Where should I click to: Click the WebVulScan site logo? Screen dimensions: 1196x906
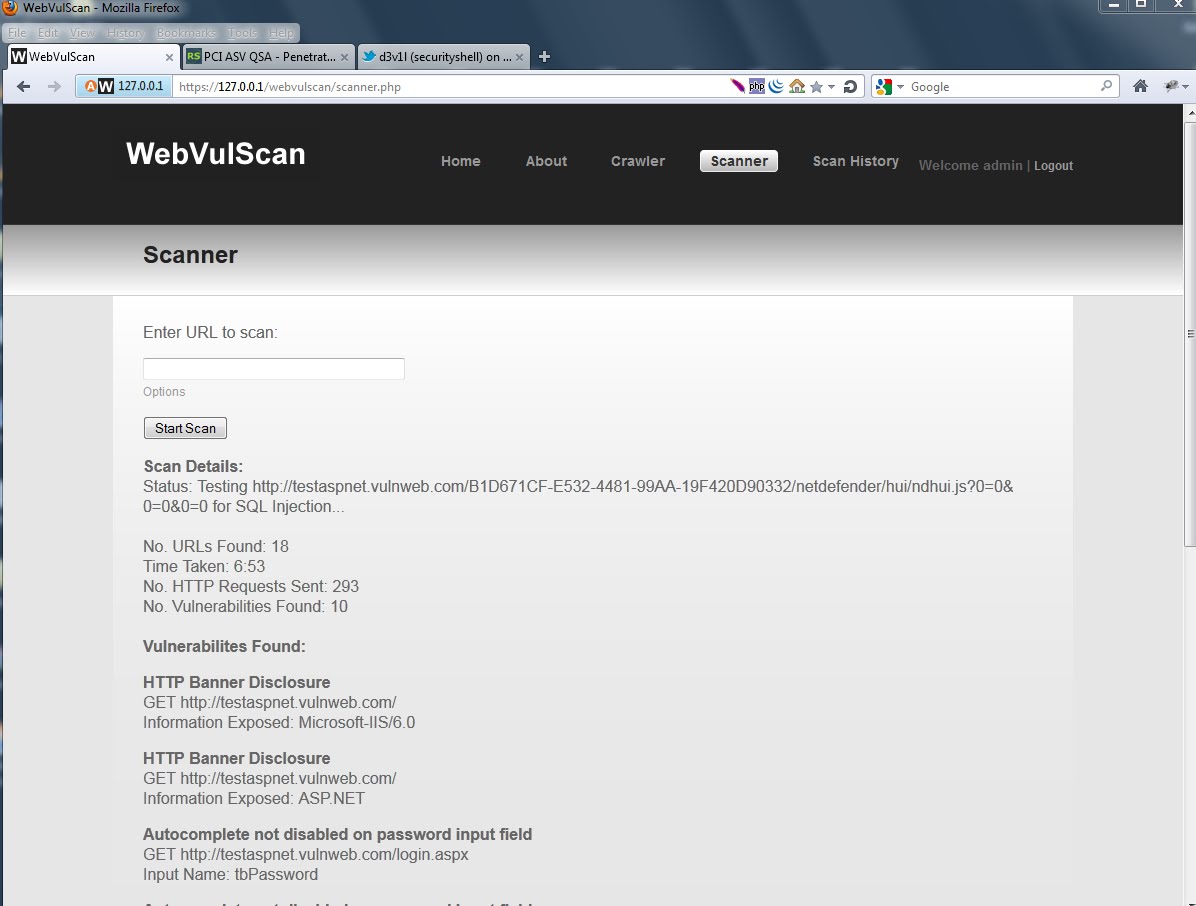coord(216,154)
